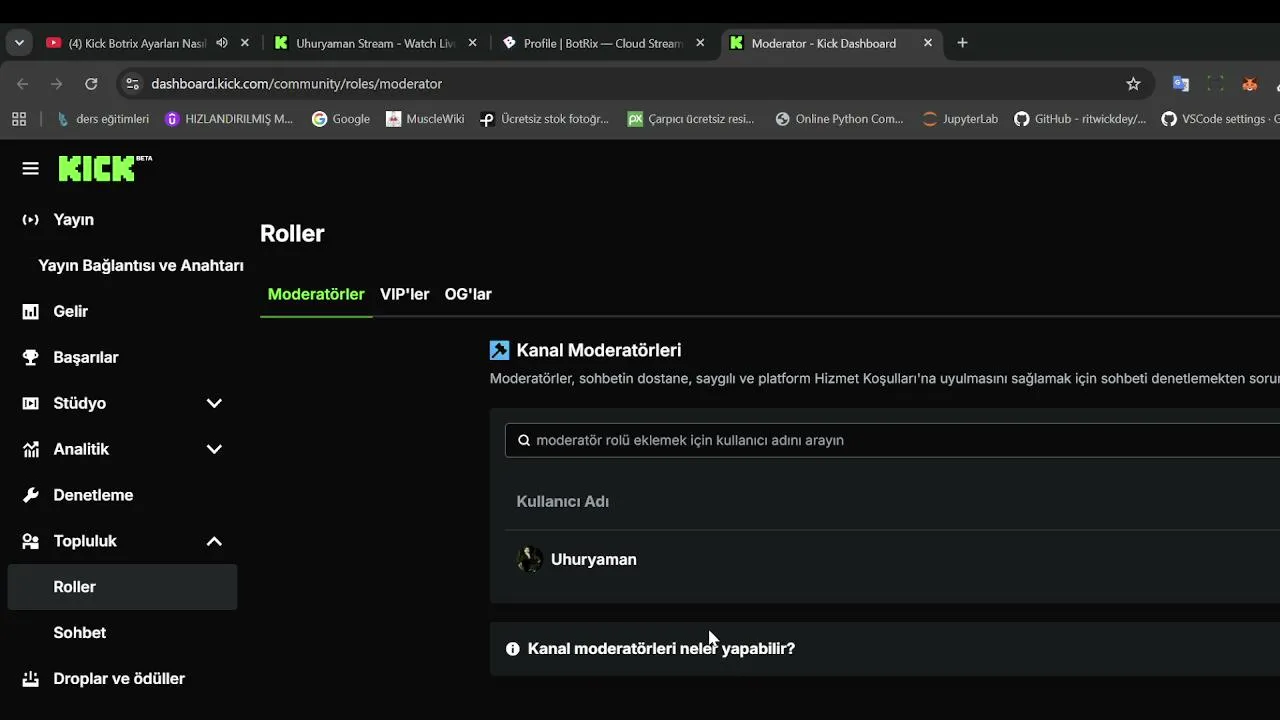
Task: Click the Kanal Moderatörleri sword icon
Action: point(499,351)
